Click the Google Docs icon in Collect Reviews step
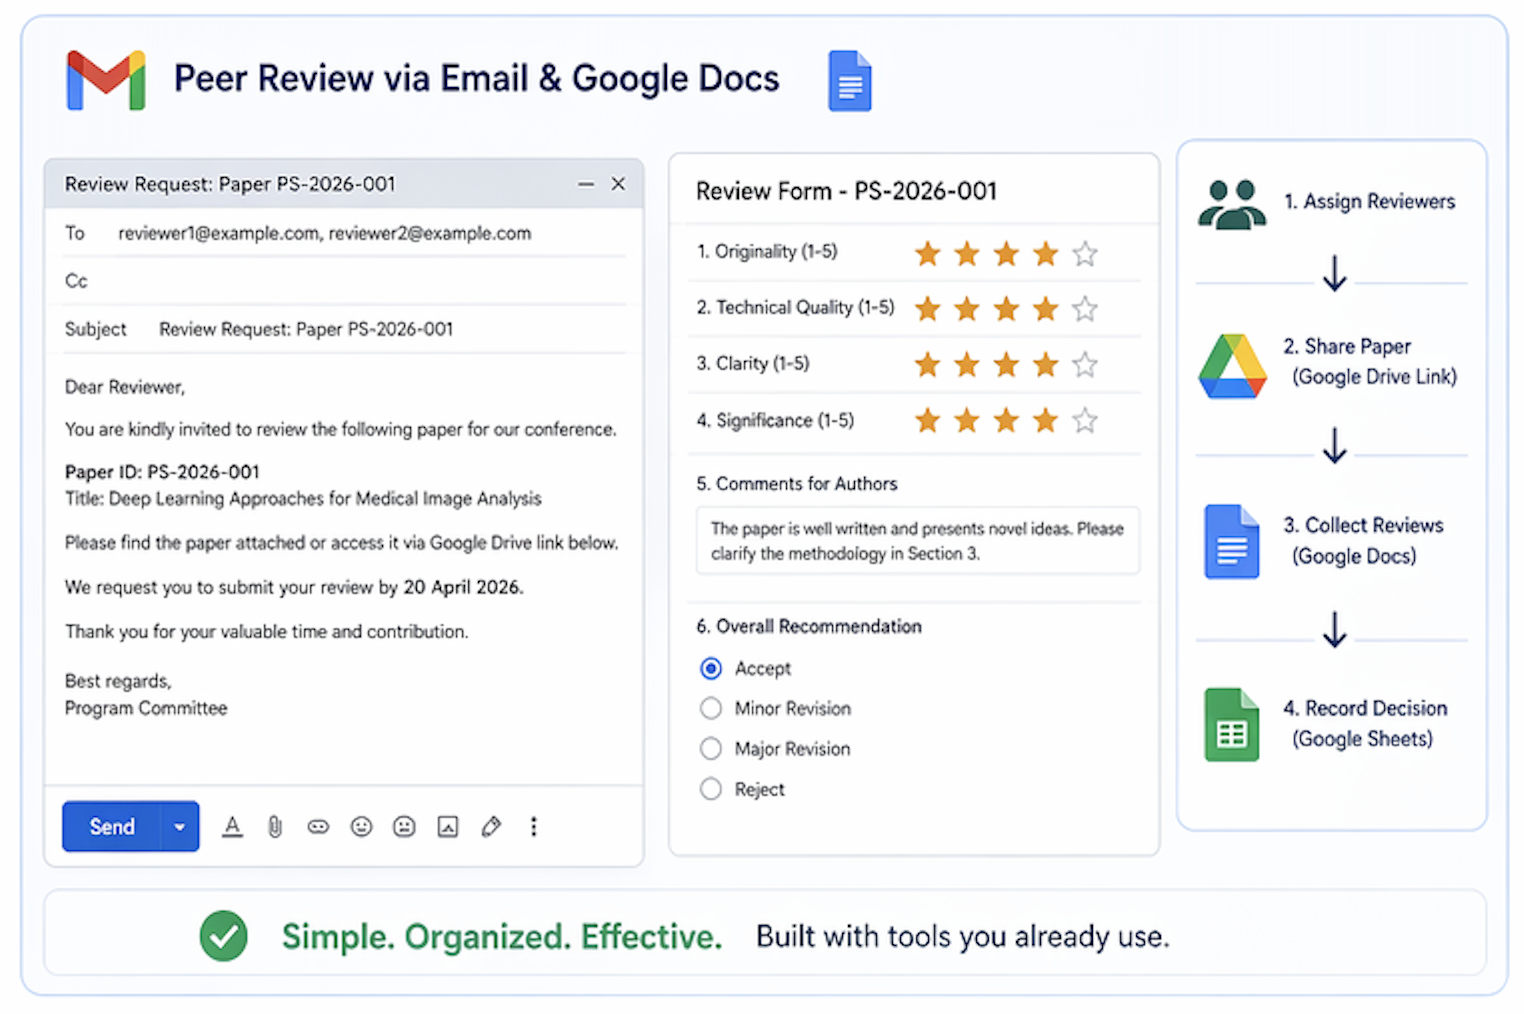The image size is (1524, 1014). coord(1232,541)
